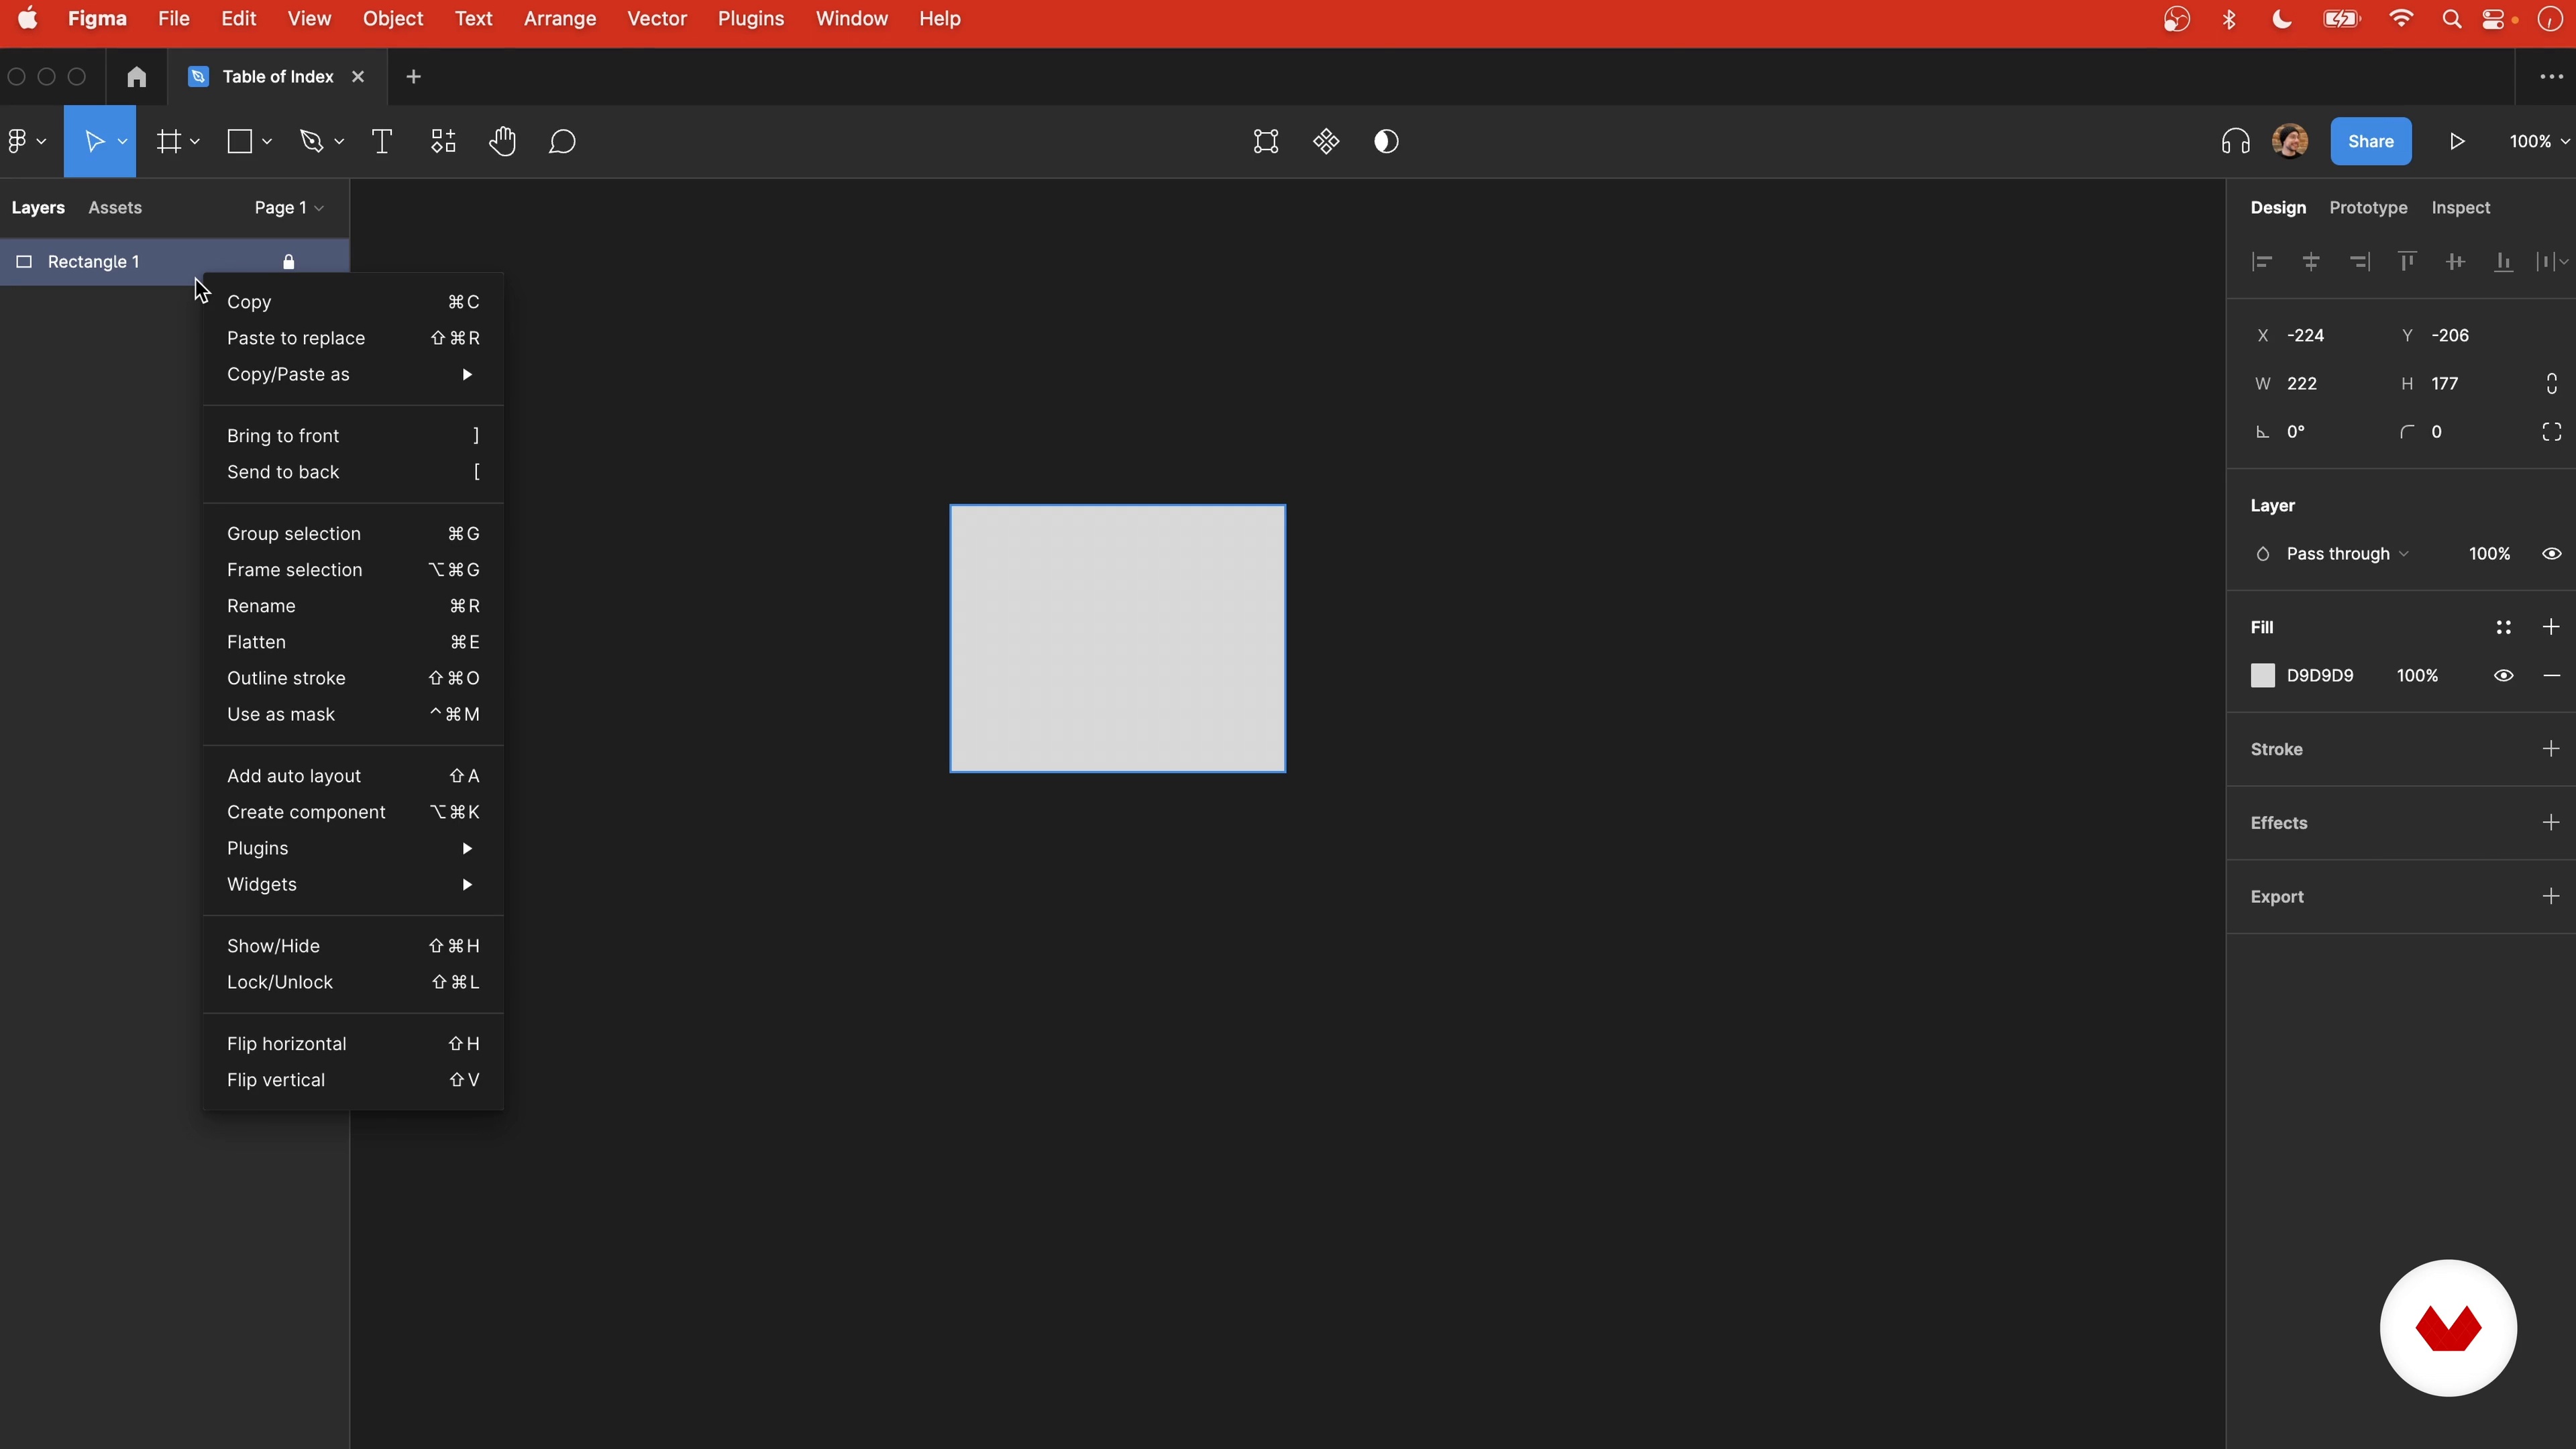Screen dimensions: 2576x1449
Task: Expand Copy/Paste as submenu
Action: pos(353,374)
